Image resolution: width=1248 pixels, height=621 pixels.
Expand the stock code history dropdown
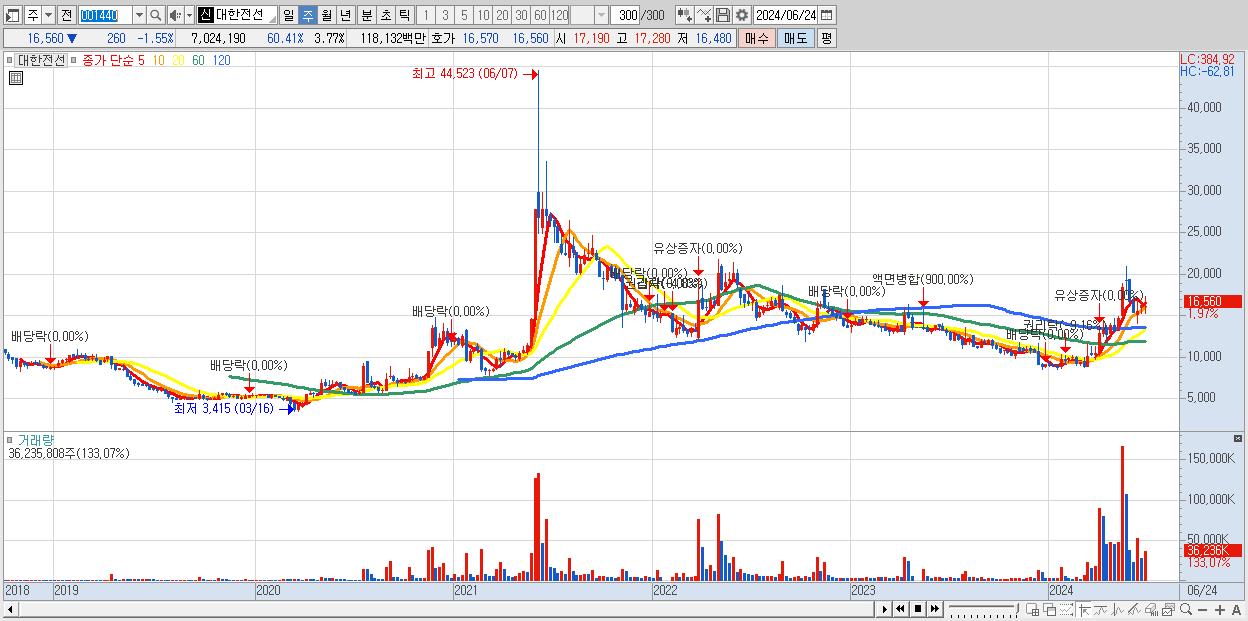point(139,15)
